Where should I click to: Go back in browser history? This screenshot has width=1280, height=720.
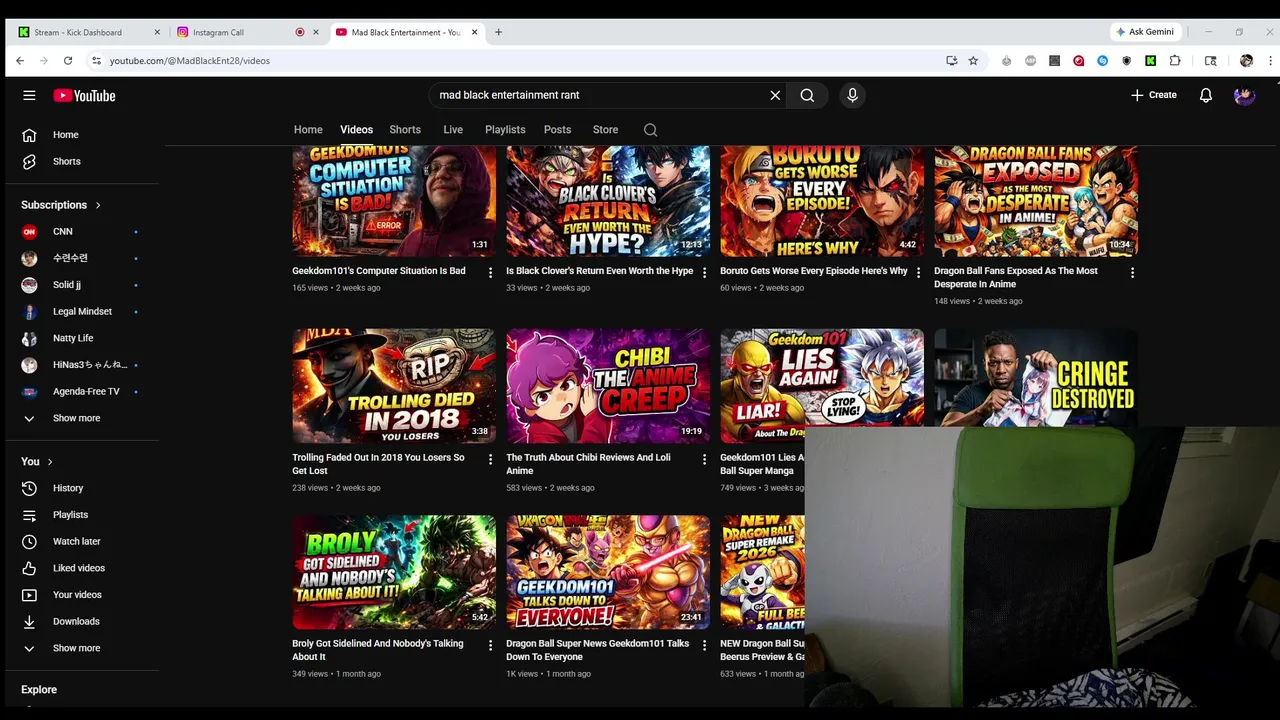point(20,61)
